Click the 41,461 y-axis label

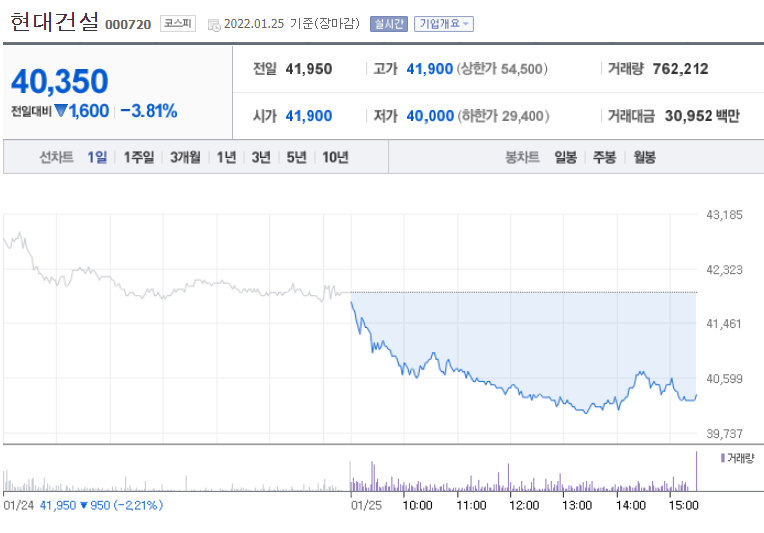[724, 324]
